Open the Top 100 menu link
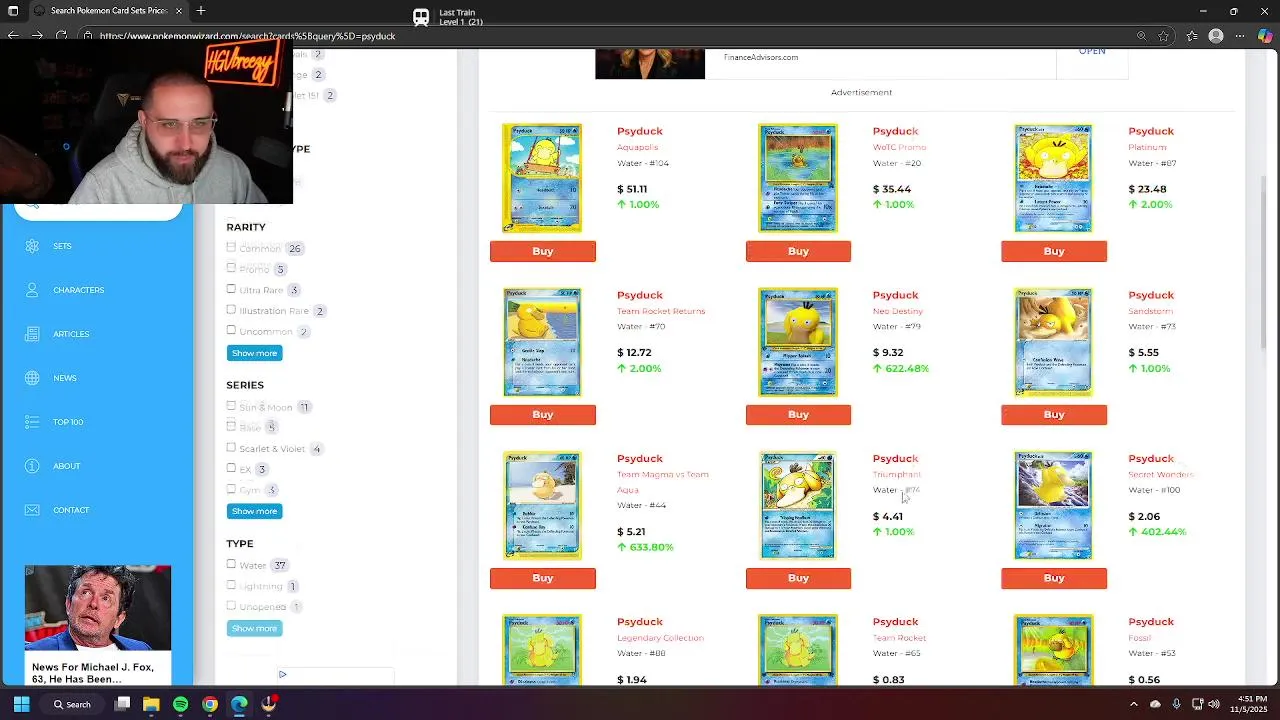 (x=68, y=422)
